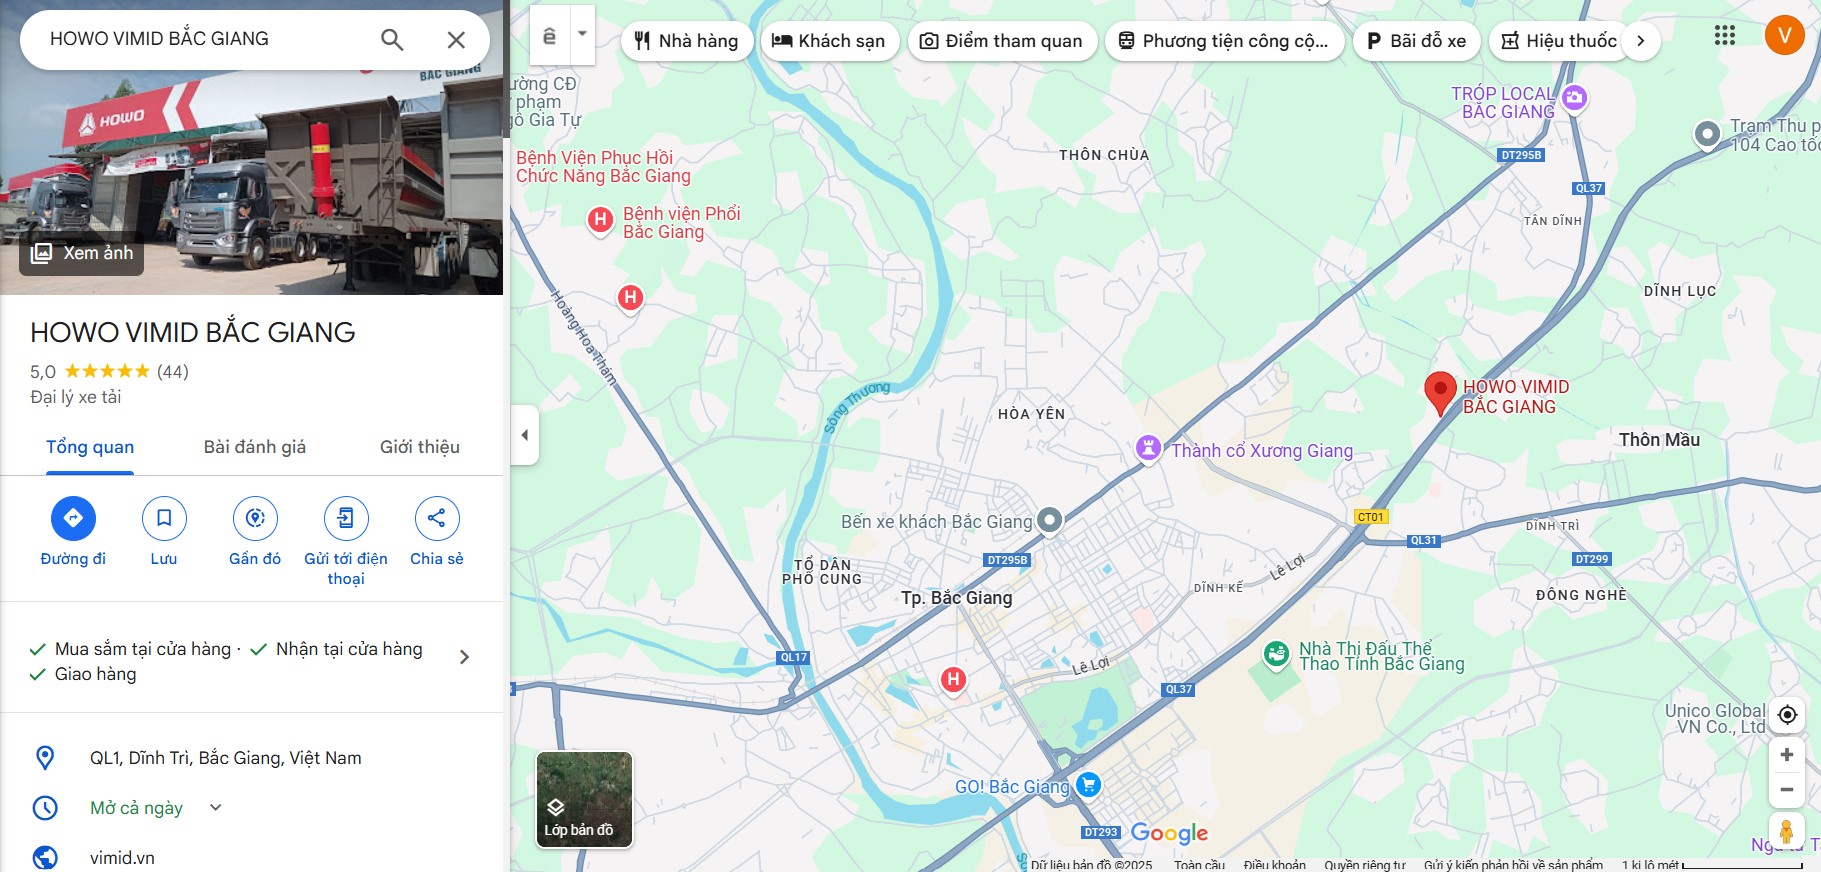Collapse the side panel
The image size is (1821, 872).
point(525,435)
